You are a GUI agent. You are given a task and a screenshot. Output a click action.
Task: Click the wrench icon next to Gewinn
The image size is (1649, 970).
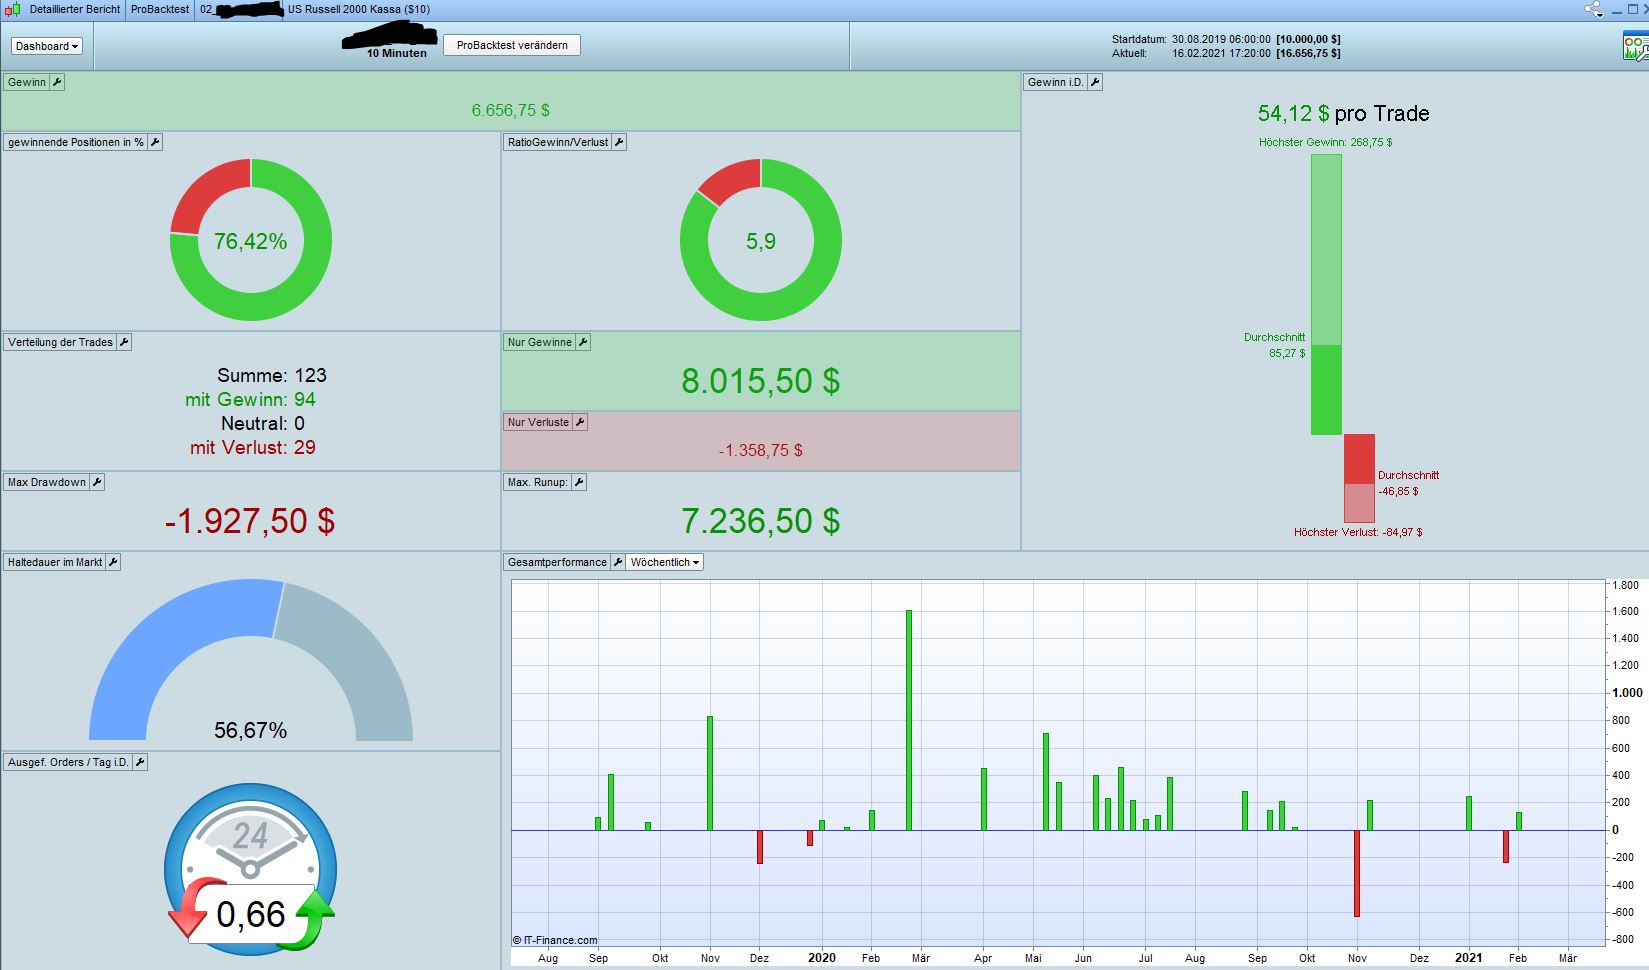pos(57,82)
